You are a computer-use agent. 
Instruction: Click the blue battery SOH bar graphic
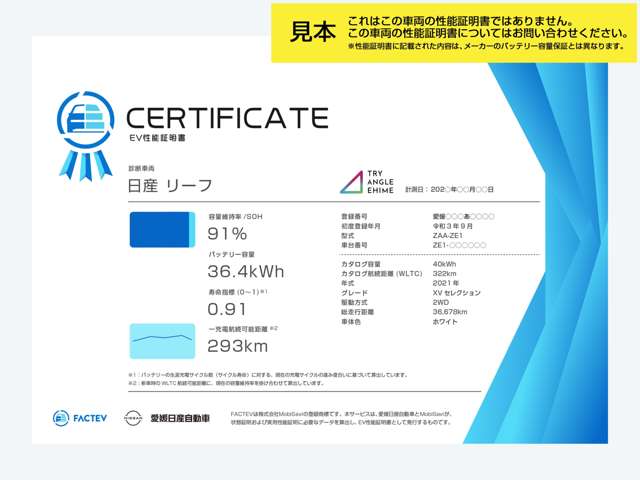[162, 229]
